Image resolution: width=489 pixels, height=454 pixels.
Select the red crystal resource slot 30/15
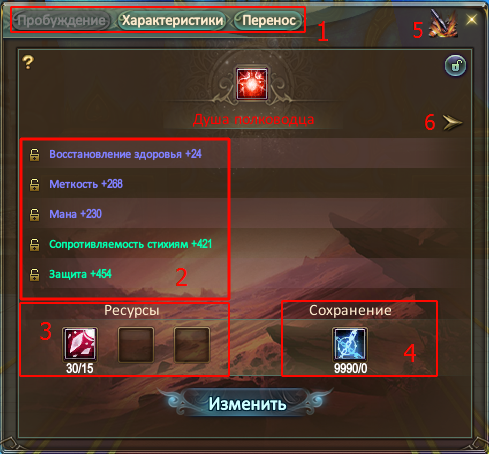coord(80,344)
